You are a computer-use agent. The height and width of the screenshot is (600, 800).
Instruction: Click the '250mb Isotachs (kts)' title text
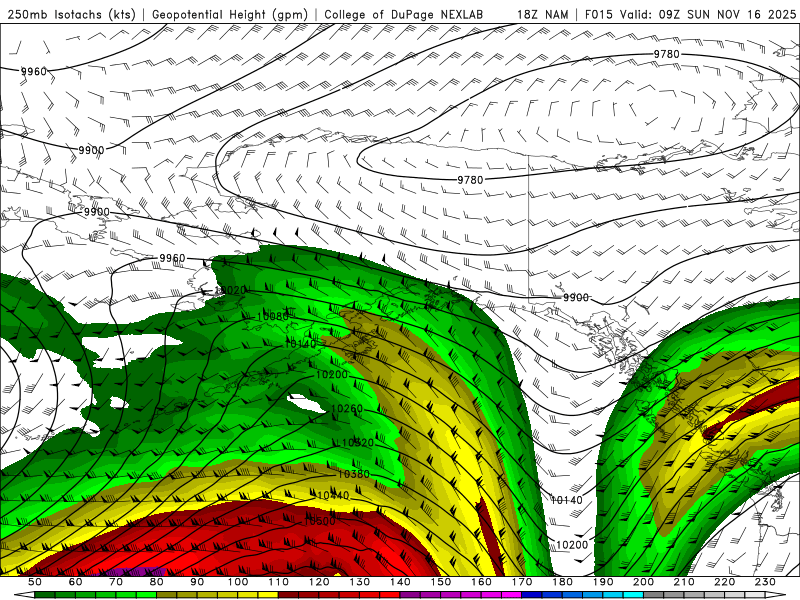[72, 14]
